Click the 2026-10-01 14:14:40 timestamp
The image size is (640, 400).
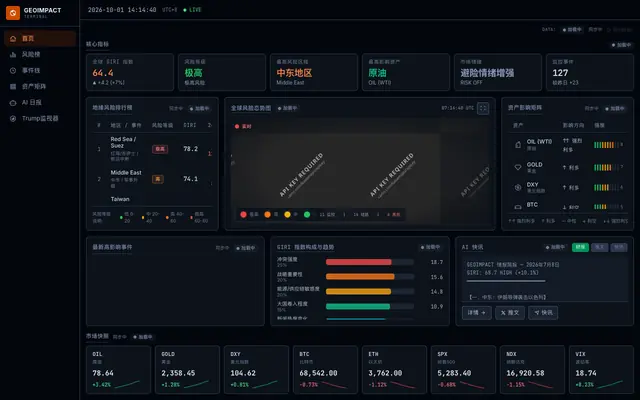click(122, 10)
